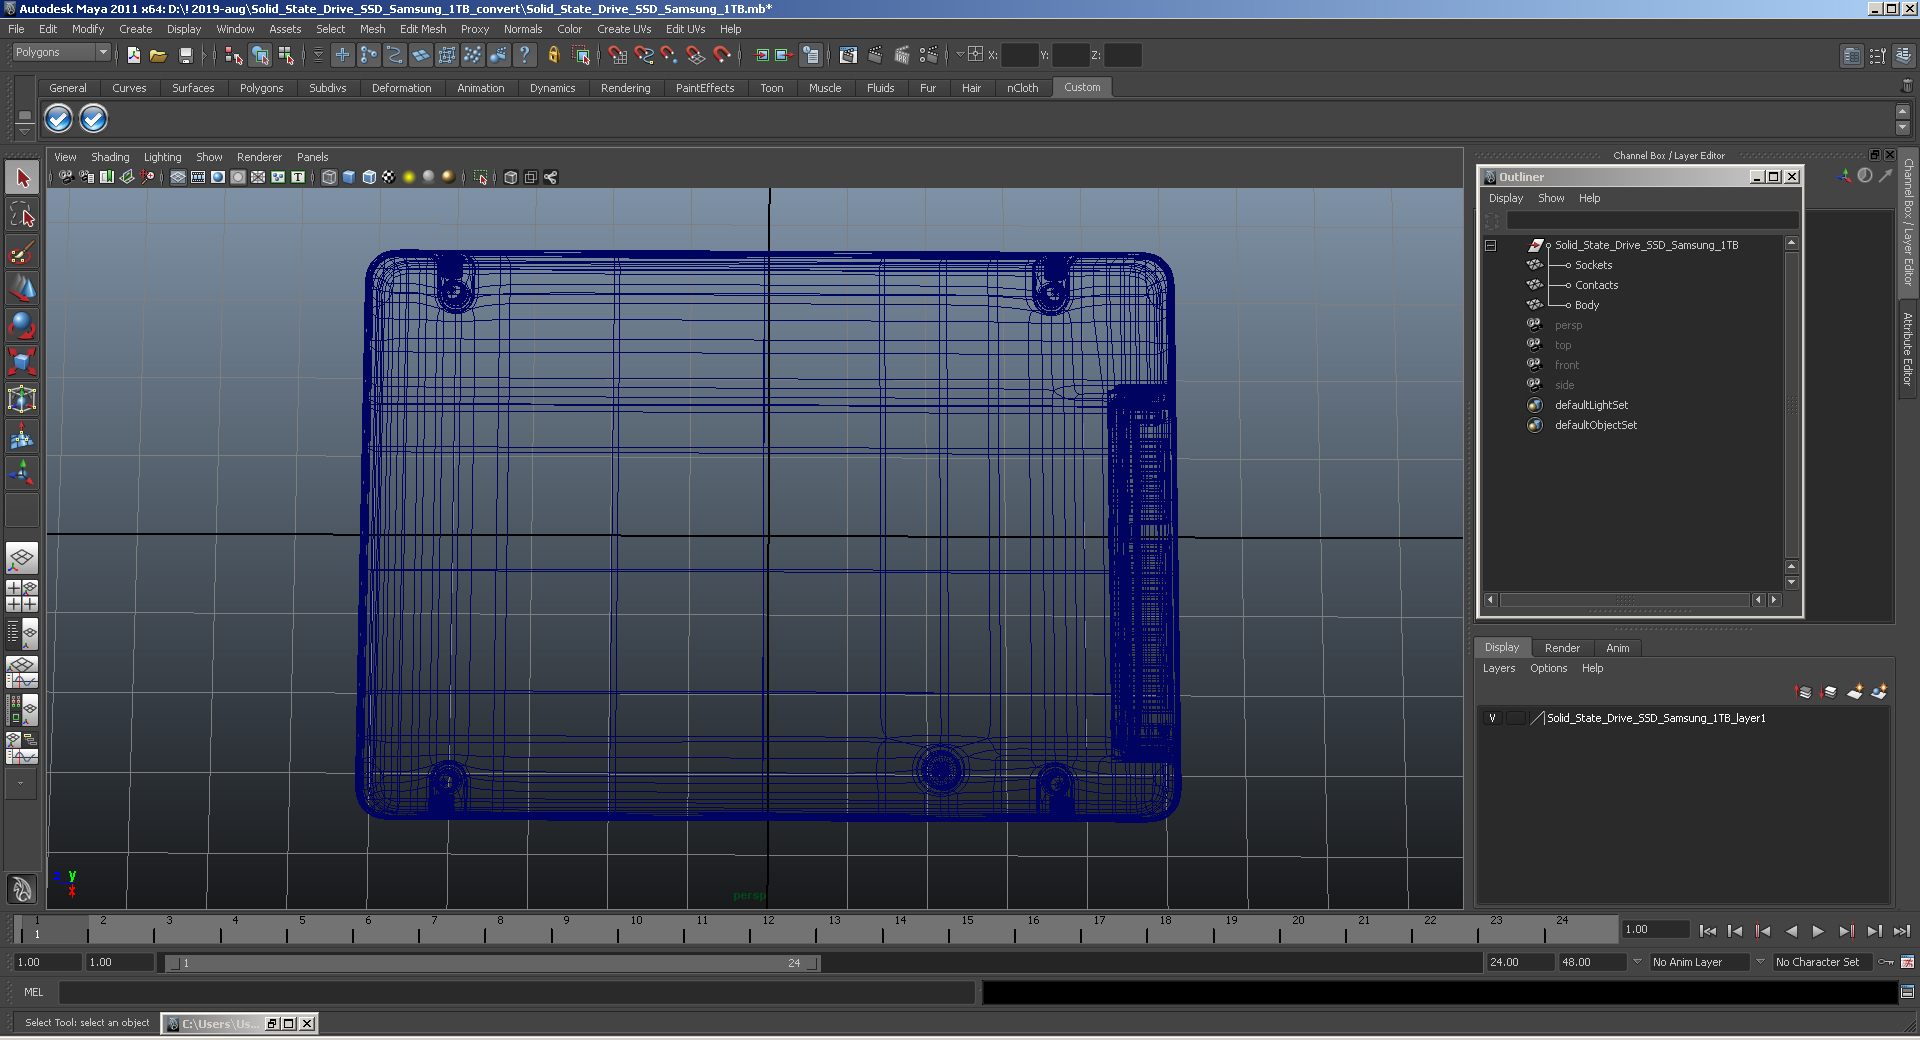This screenshot has width=1920, height=1040.
Task: Toggle V visibility of Solid_State_Drive layer
Action: point(1492,718)
